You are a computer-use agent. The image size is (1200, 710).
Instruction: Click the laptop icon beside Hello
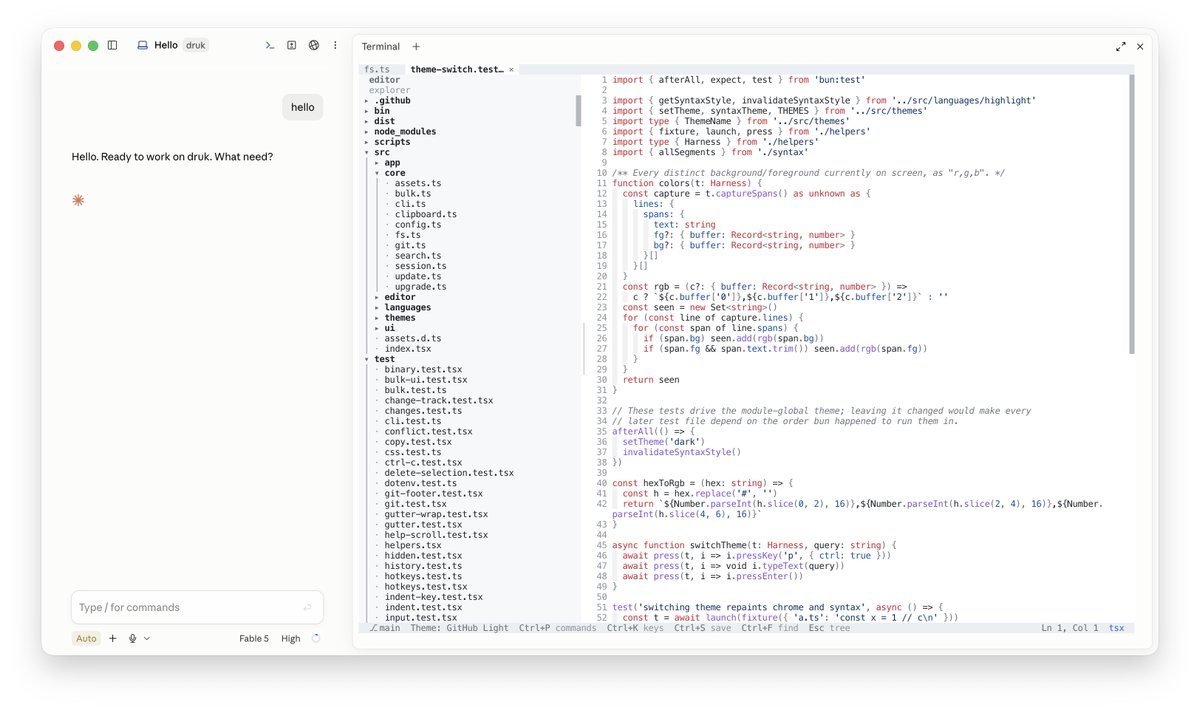coord(142,45)
